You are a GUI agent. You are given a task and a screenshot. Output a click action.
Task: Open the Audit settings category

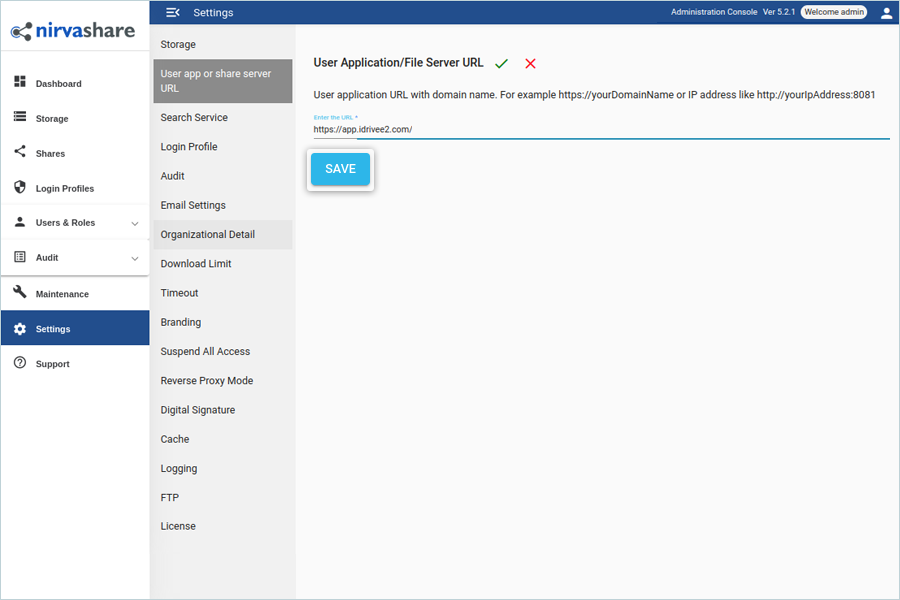[x=223, y=176]
